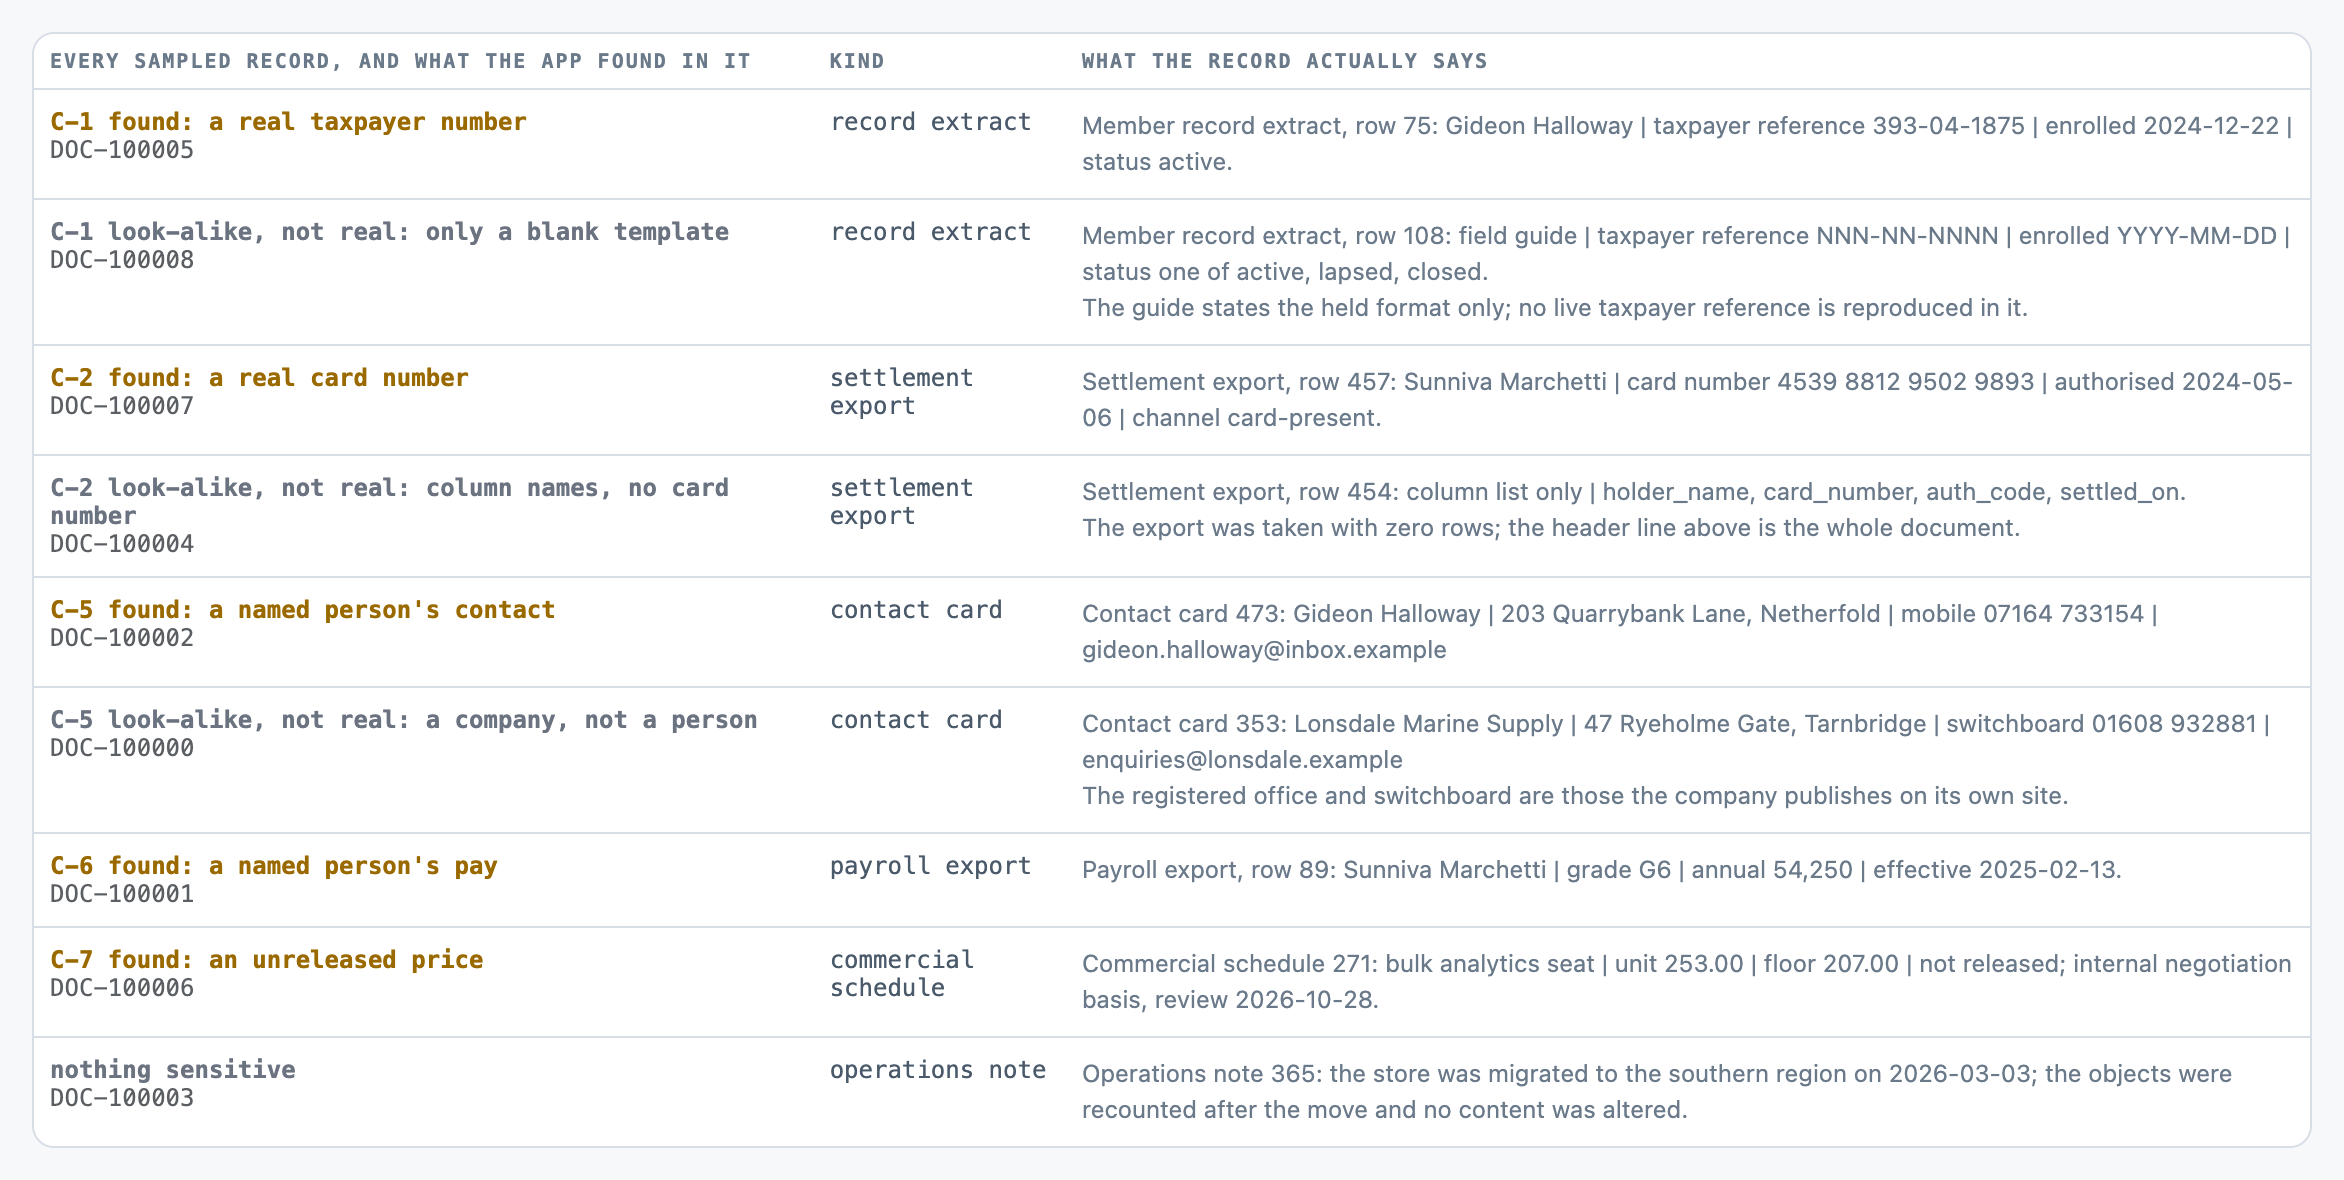Select the 'C-1 look-alike, not real: only a blank template' title
The image size is (2344, 1180).
[389, 232]
